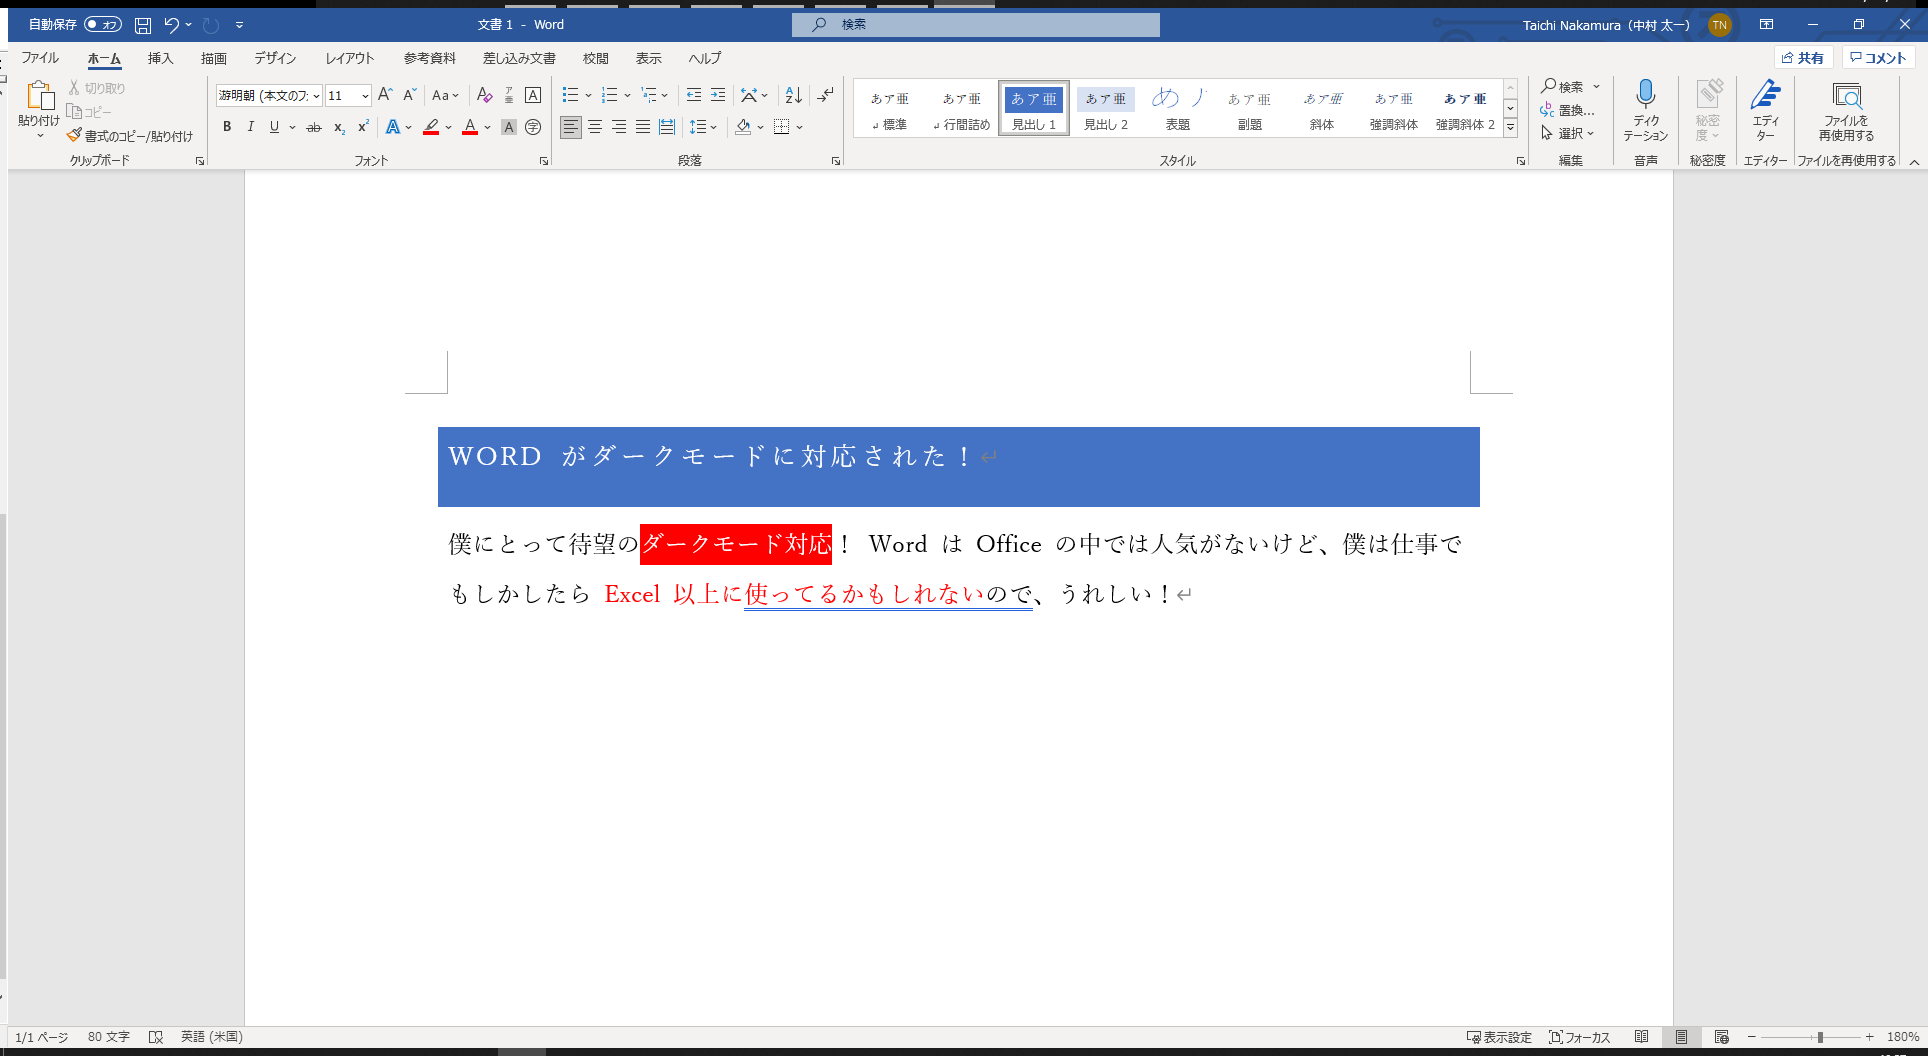Click the search box in title bar
1928x1056 pixels.
tap(976, 25)
